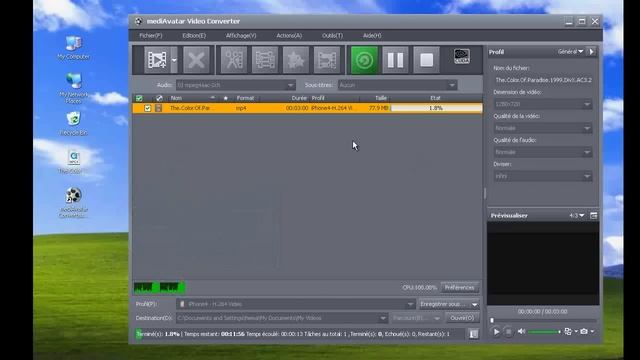Click the Ouvrir(O) button
The width and height of the screenshot is (640, 360).
click(462, 318)
